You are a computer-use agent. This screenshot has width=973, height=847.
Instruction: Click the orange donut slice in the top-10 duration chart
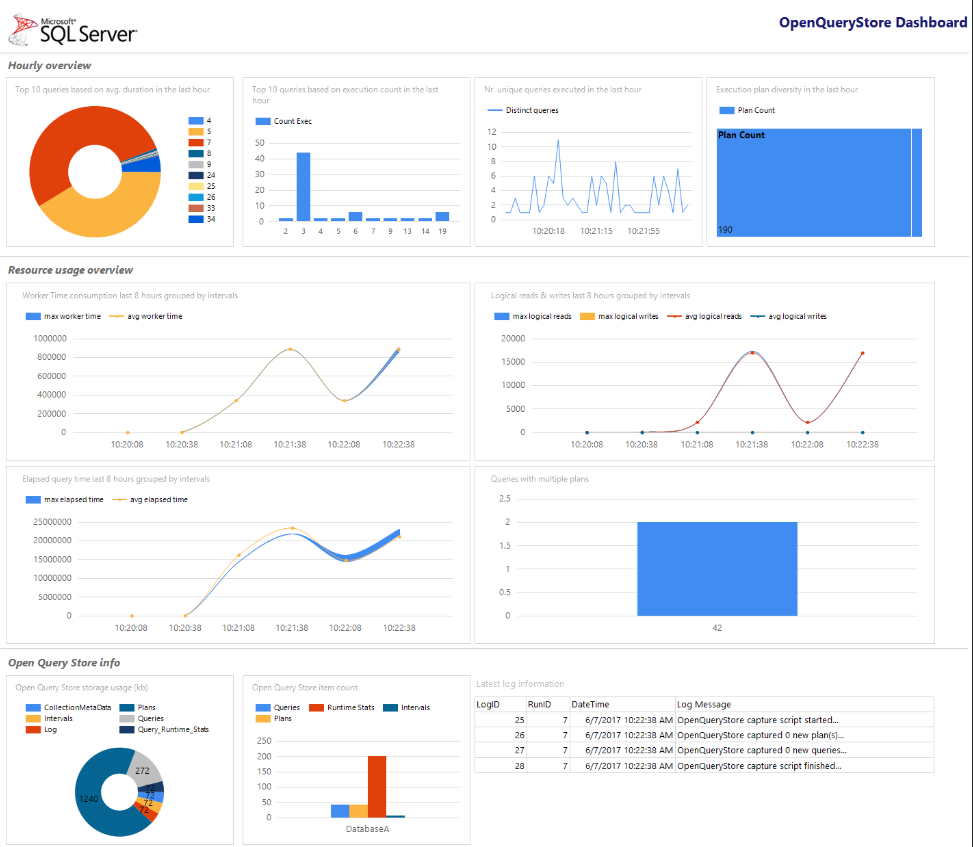pyautogui.click(x=102, y=208)
